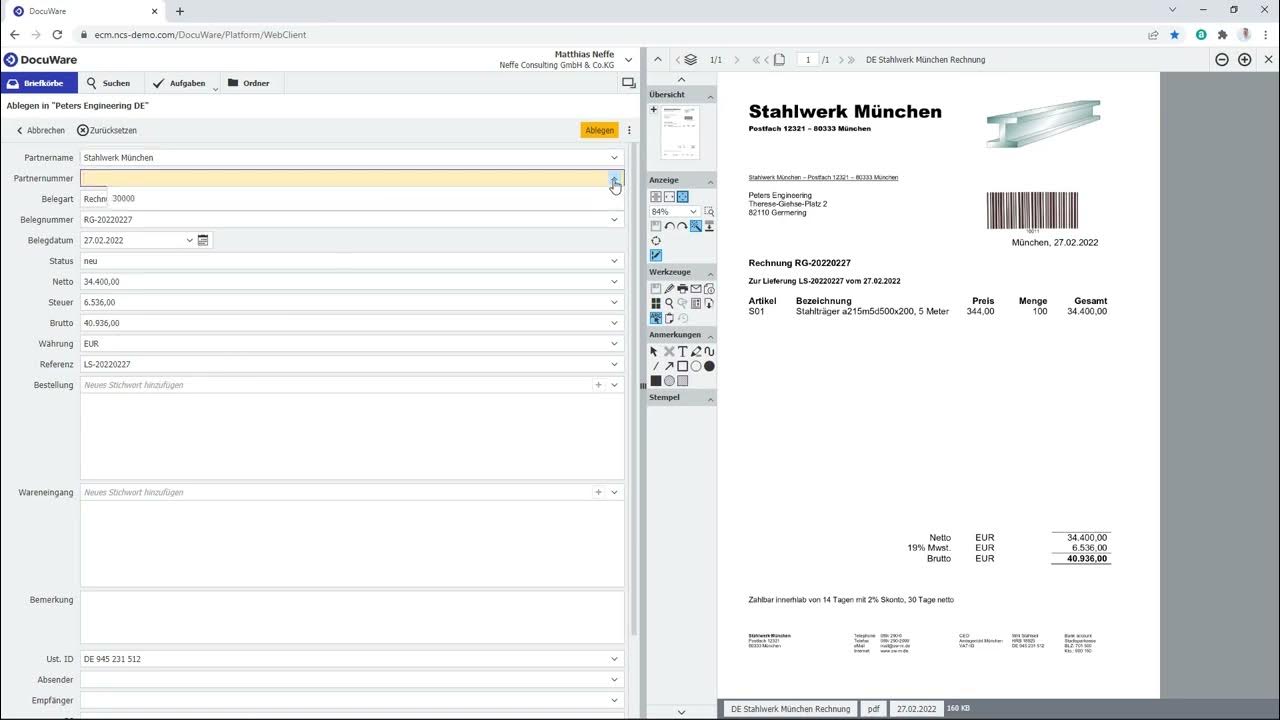1280x720 pixels.
Task: Select the outlined ellipse annotation tool
Action: [696, 366]
